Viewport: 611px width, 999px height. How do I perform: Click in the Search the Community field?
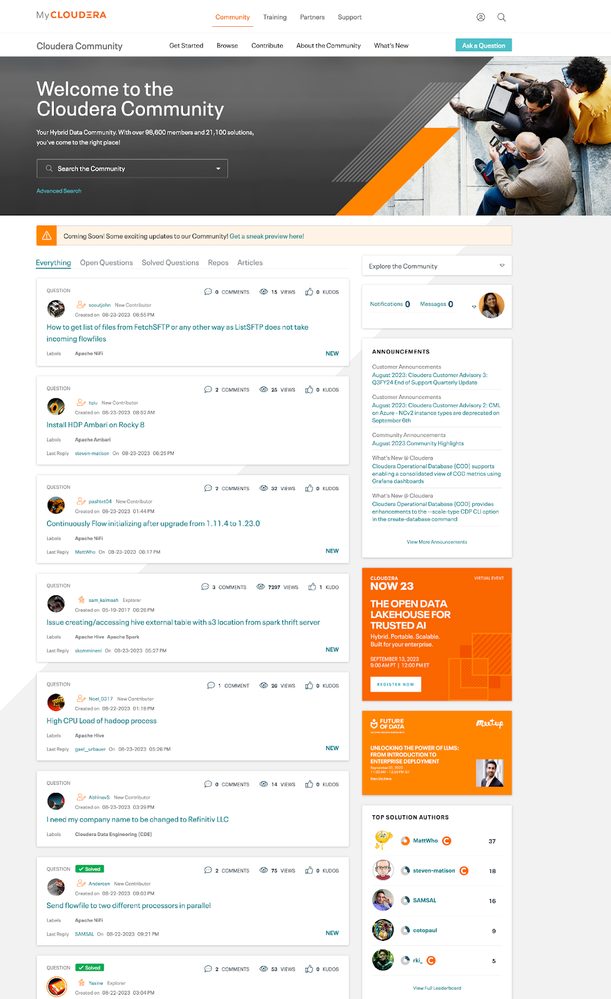[132, 169]
